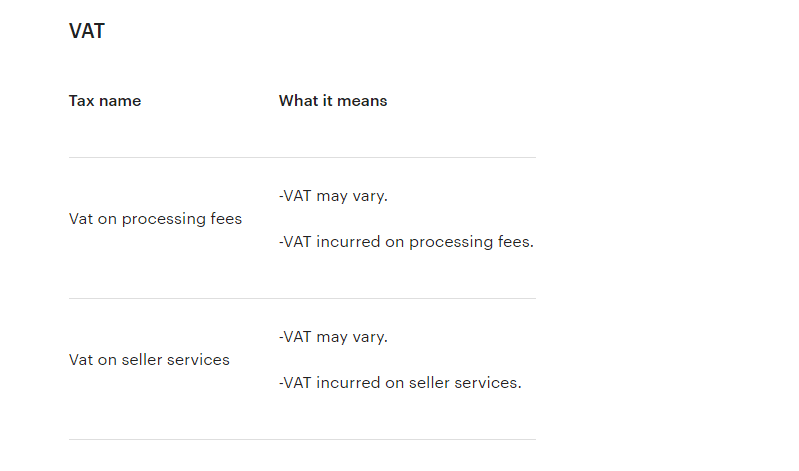Click divider between processing fees and seller services rows
Image resolution: width=799 pixels, height=471 pixels.
coord(302,299)
